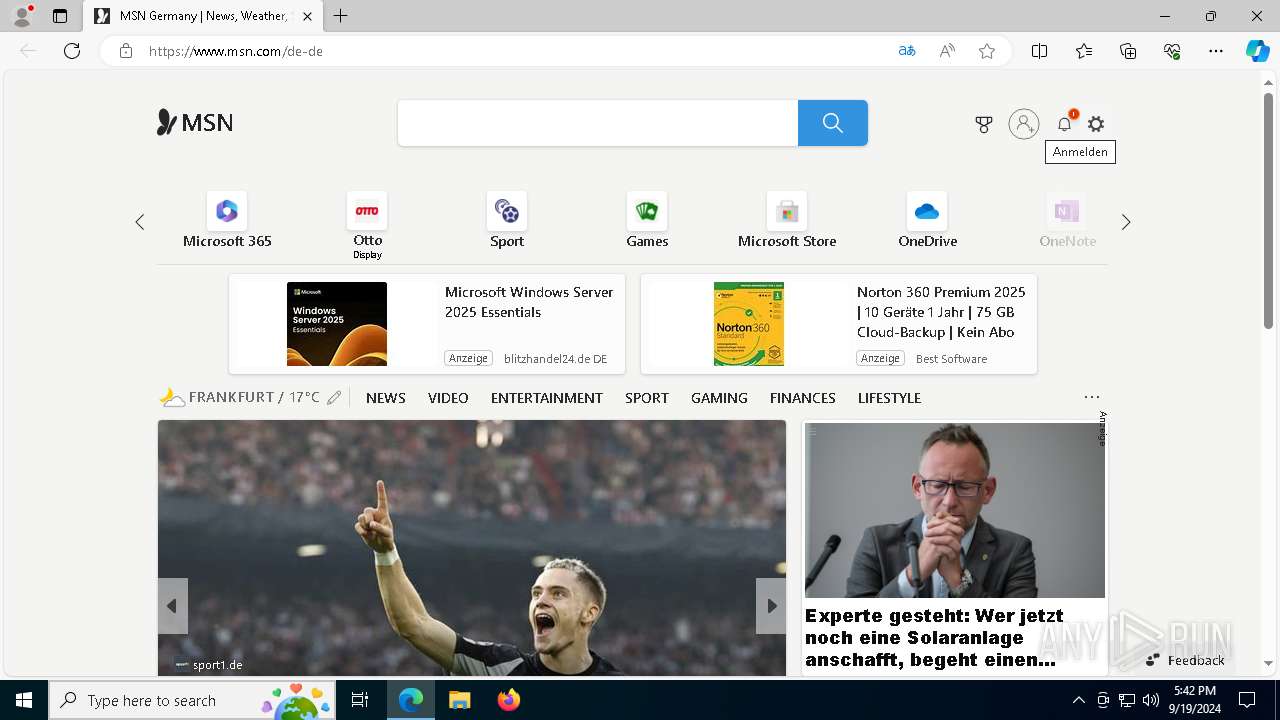
Task: Expand more categories ellipsis menu
Action: (x=1092, y=398)
